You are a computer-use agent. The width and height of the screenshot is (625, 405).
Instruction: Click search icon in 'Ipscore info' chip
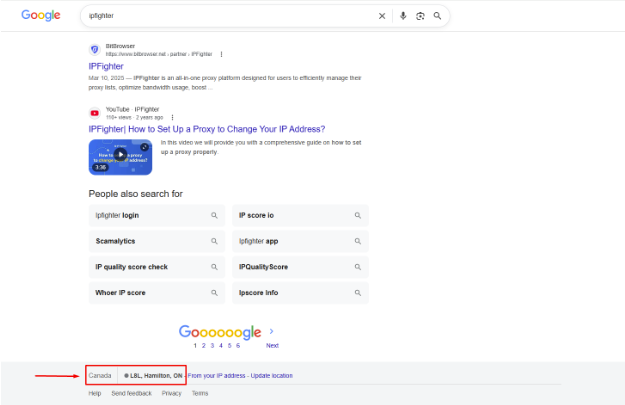358,293
